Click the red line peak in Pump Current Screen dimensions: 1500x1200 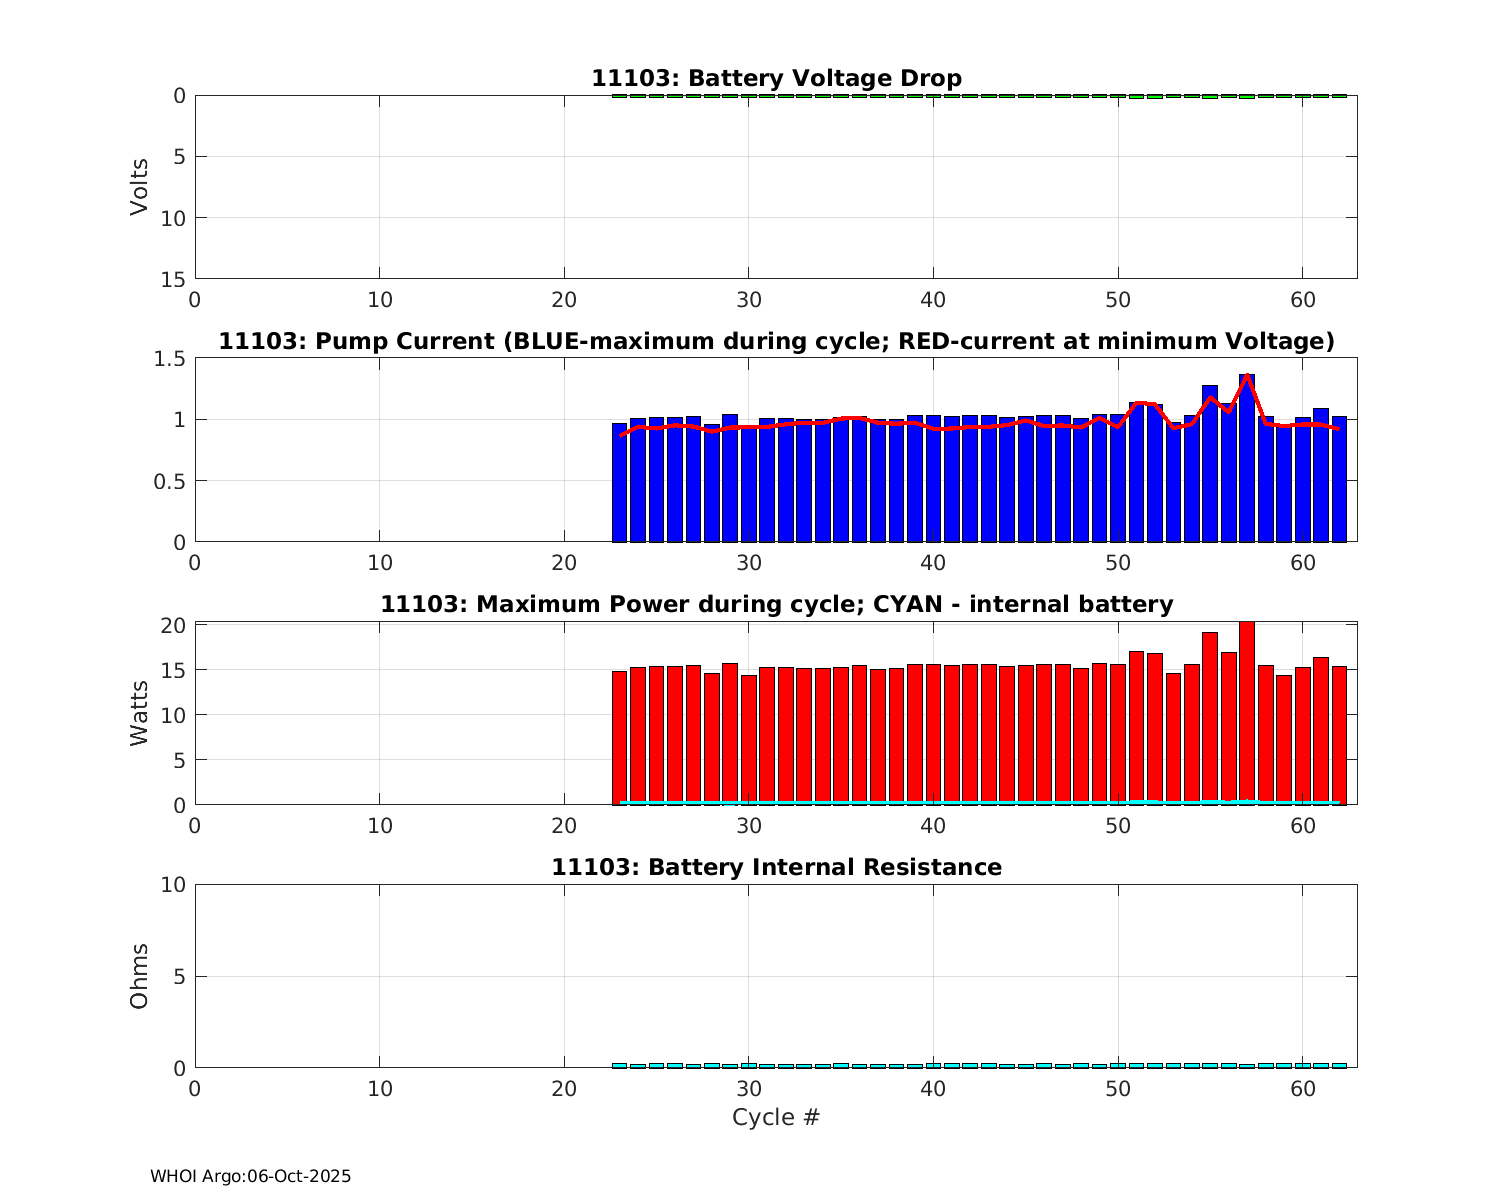coord(1247,377)
